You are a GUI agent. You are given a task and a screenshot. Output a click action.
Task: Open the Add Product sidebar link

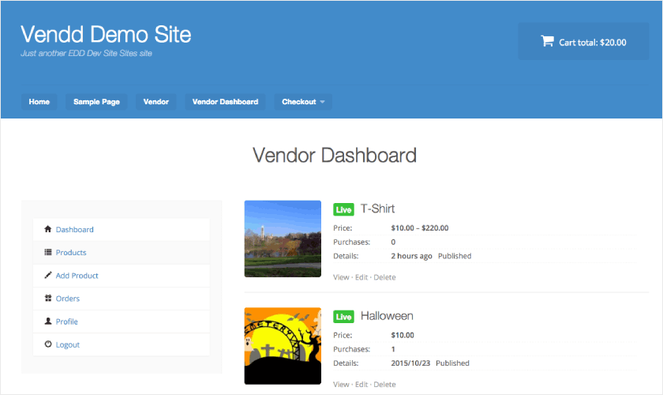77,276
